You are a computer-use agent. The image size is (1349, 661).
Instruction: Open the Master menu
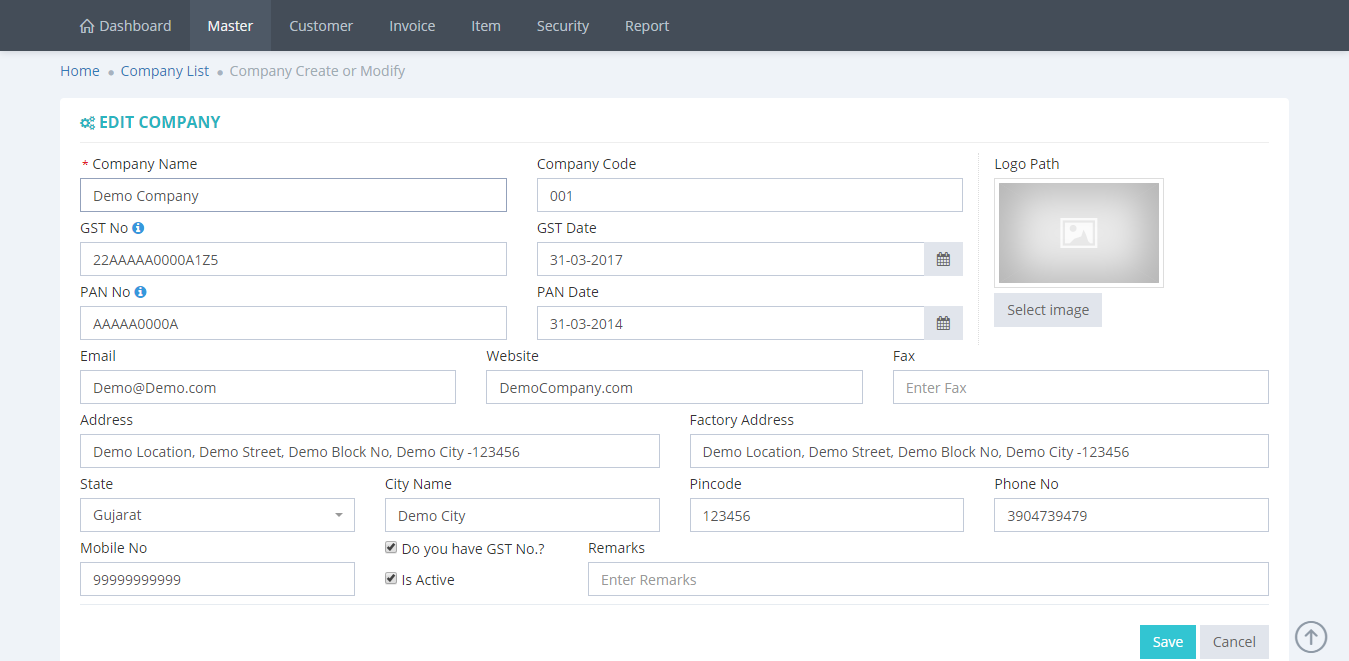click(x=230, y=26)
